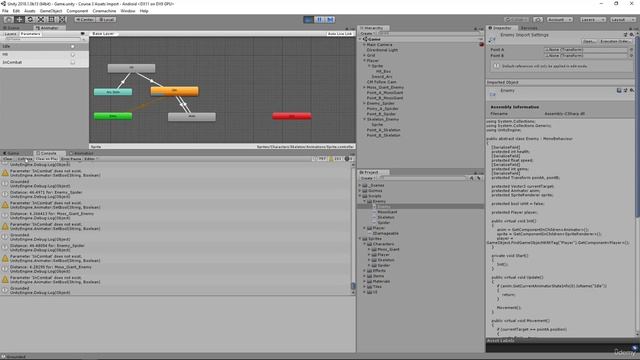Click the parameter search field in Animator
Image resolution: width=640 pixels, height=360 pixels.
coord(43,40)
